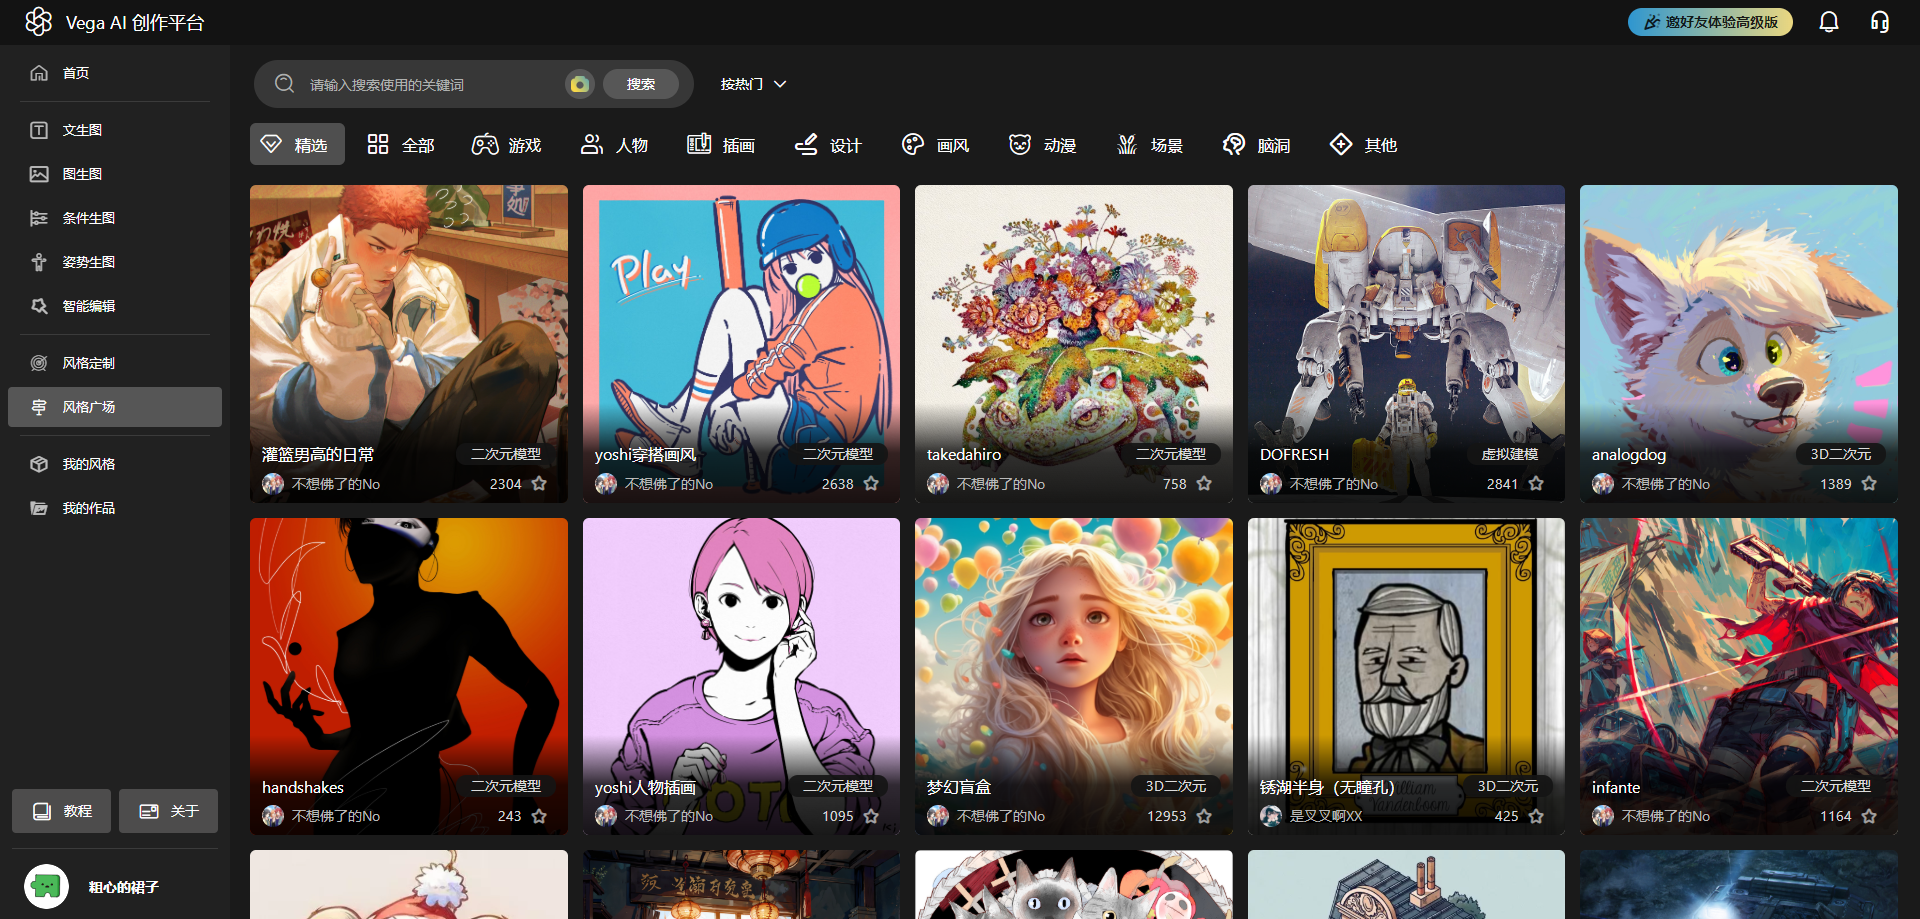Open the 场景 category tab
The width and height of the screenshot is (1920, 919).
tap(1150, 145)
